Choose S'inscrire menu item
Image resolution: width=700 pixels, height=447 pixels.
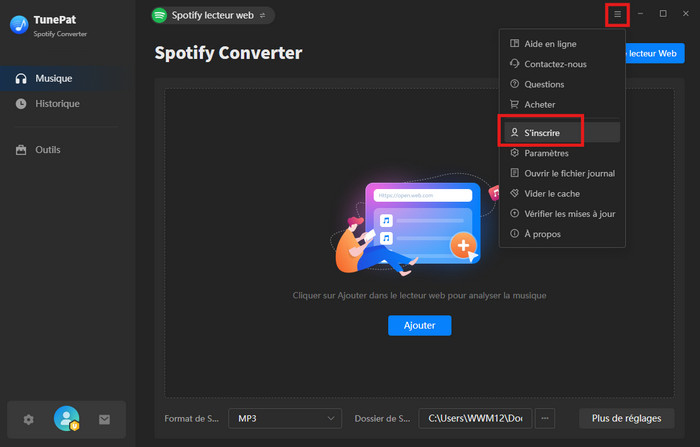pyautogui.click(x=562, y=133)
